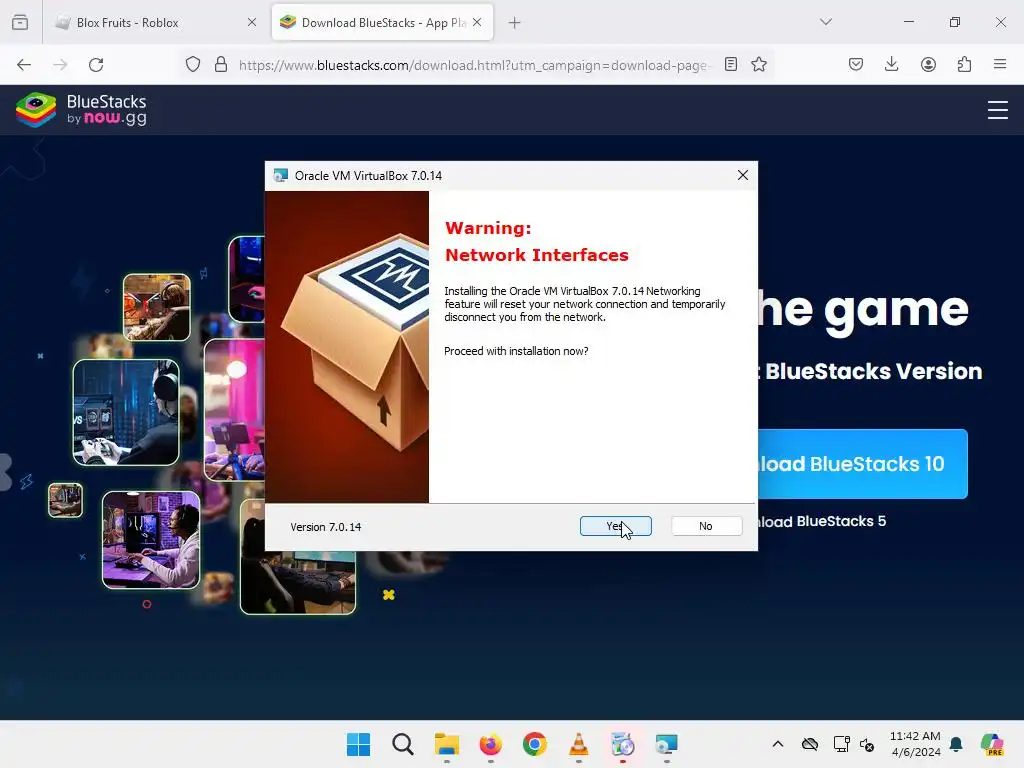Open the muted volume tray icon
This screenshot has height=768, width=1024.
click(867, 744)
